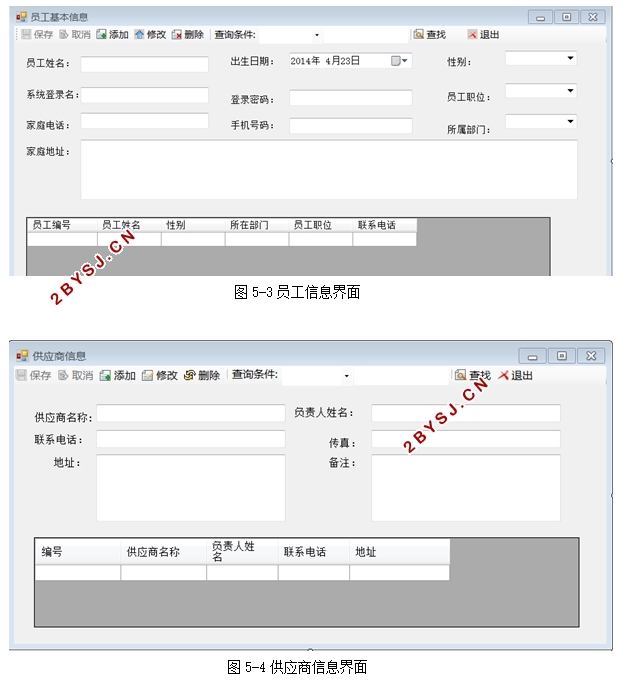This screenshot has width=627, height=700.
Task: Click 地址 column header in supplier grid
Action: pyautogui.click(x=400, y=552)
